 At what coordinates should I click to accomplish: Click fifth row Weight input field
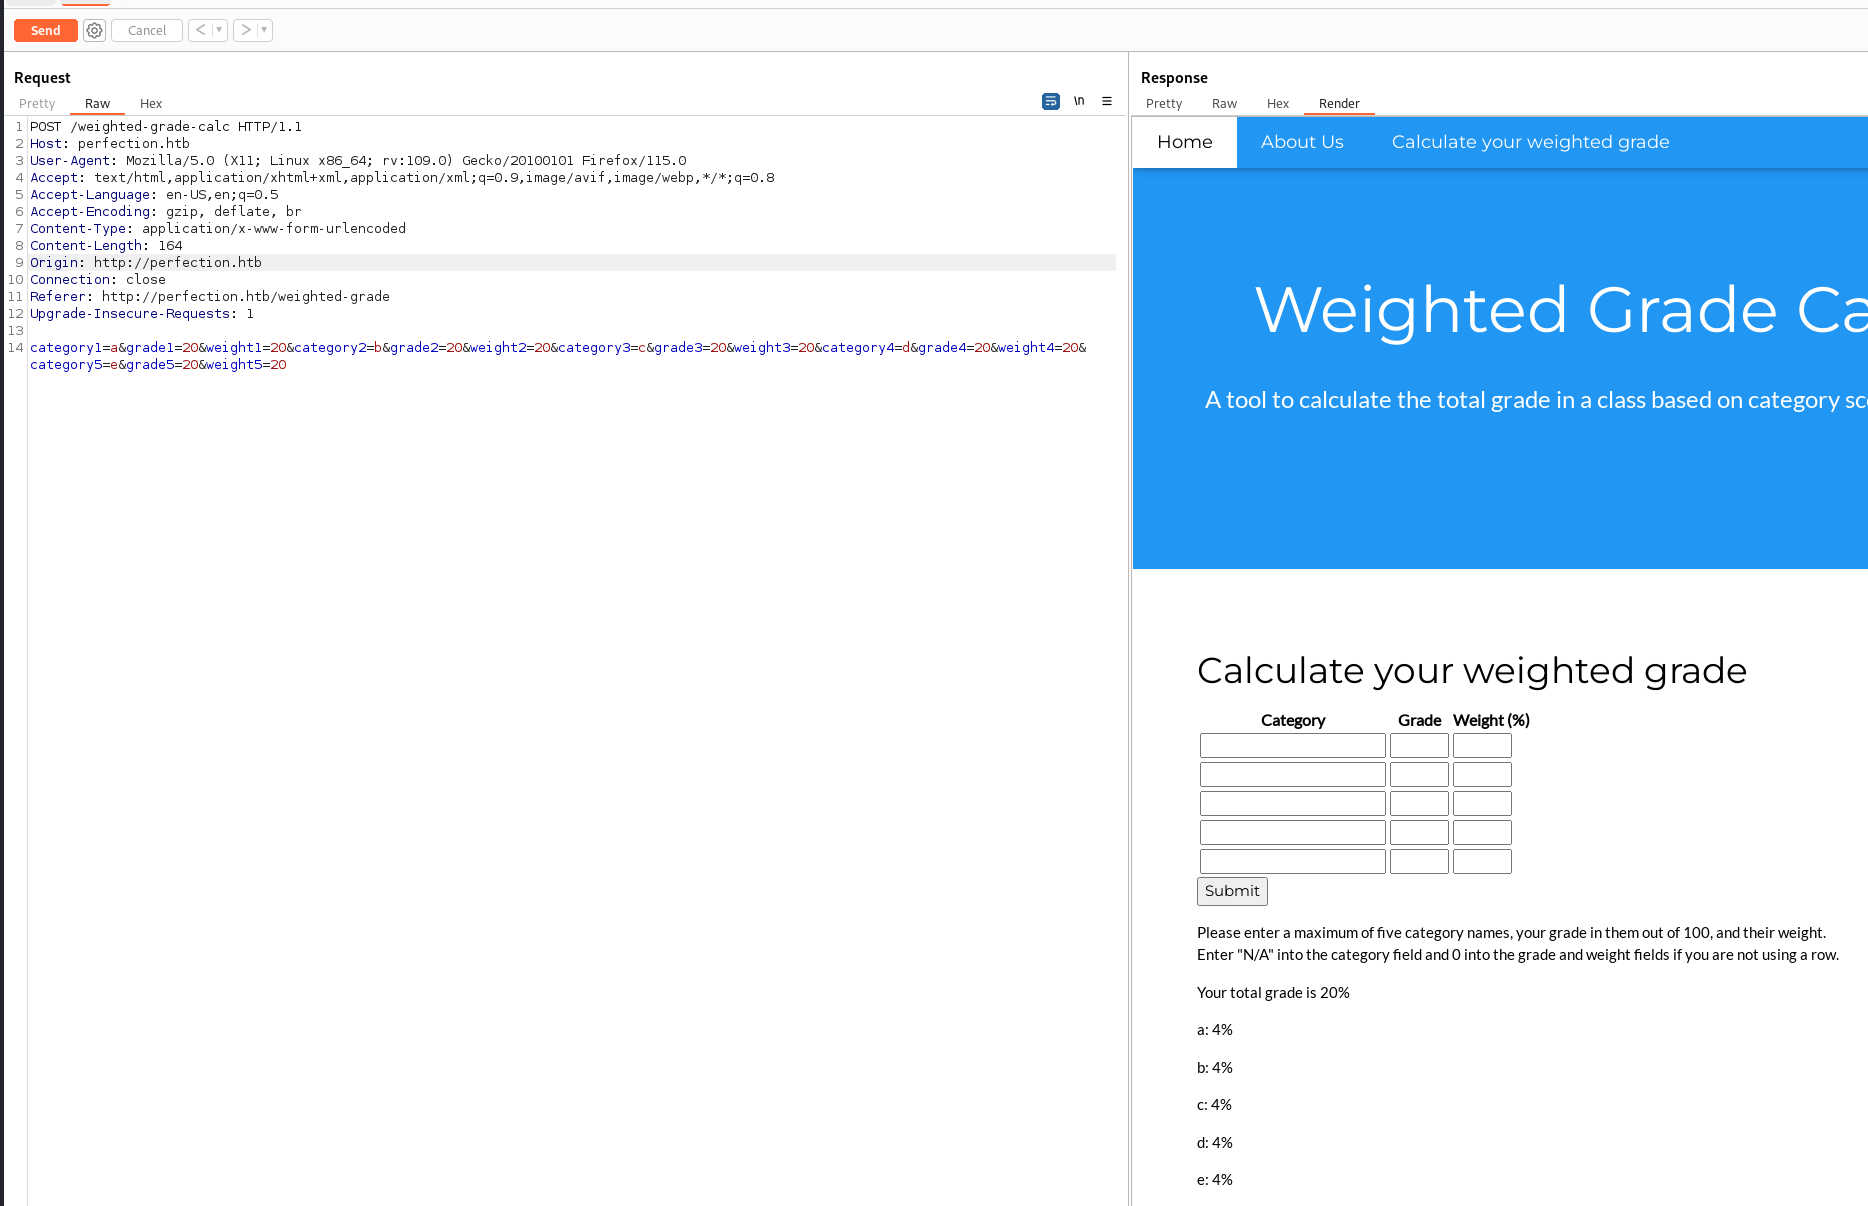pyautogui.click(x=1482, y=862)
